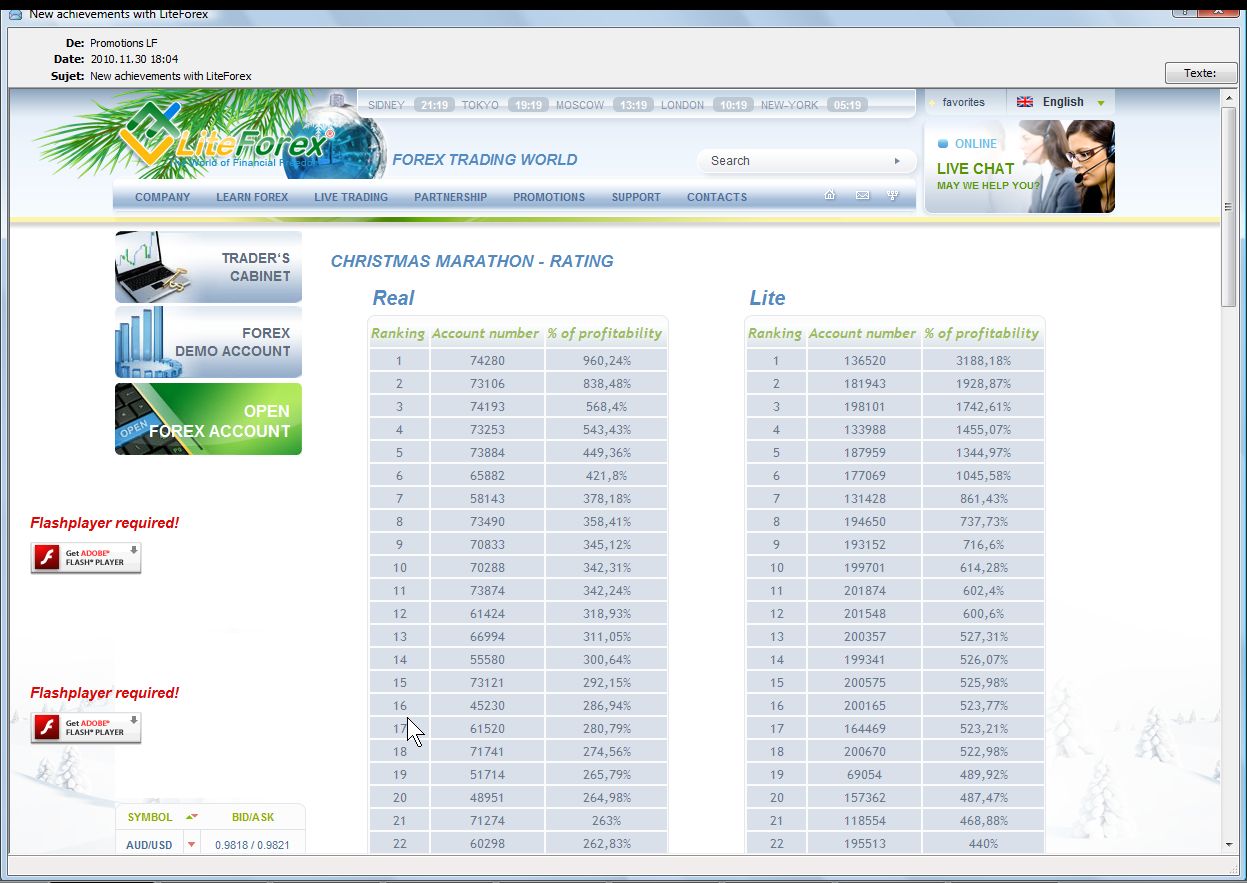Click the vertical scrollbar down arrow

pyautogui.click(x=1229, y=845)
